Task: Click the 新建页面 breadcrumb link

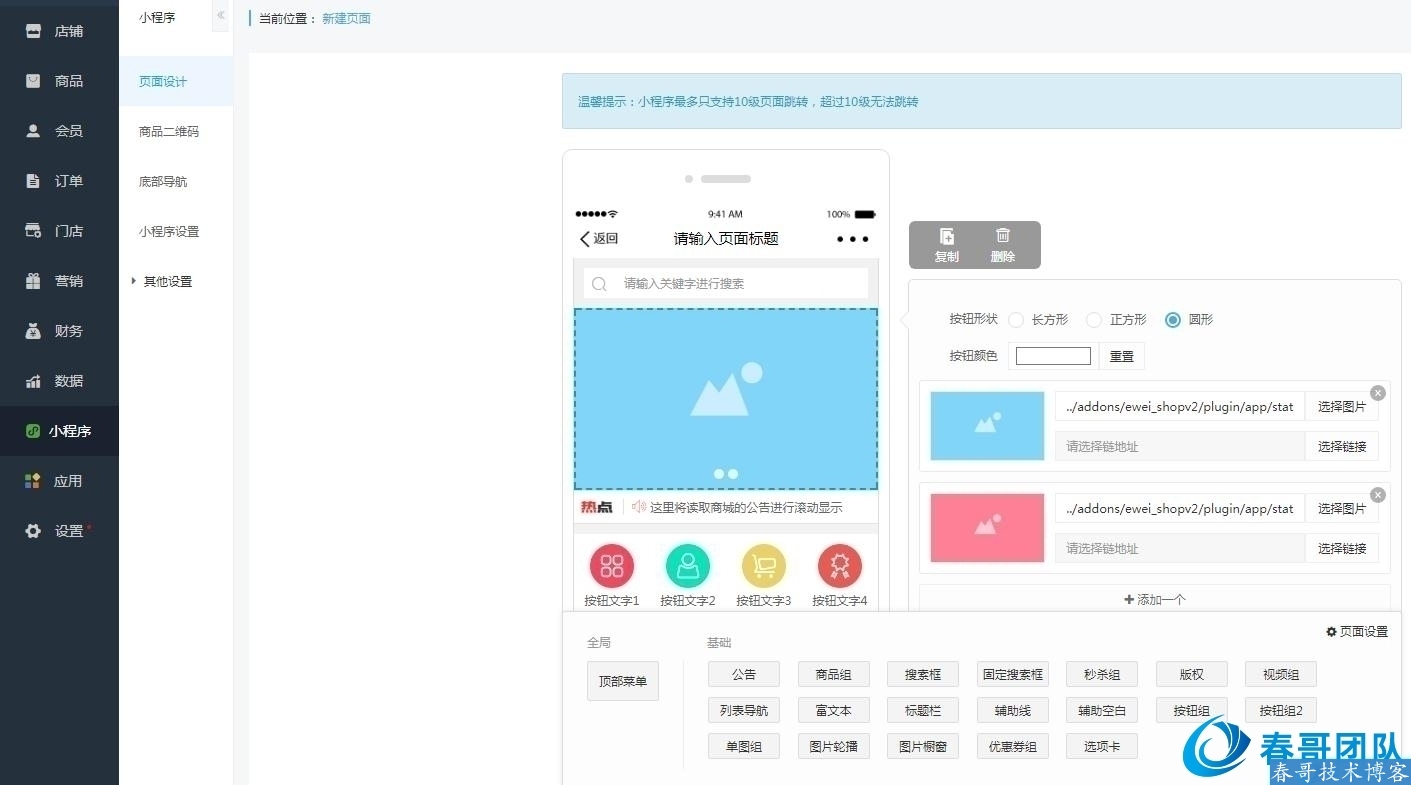Action: (x=346, y=19)
